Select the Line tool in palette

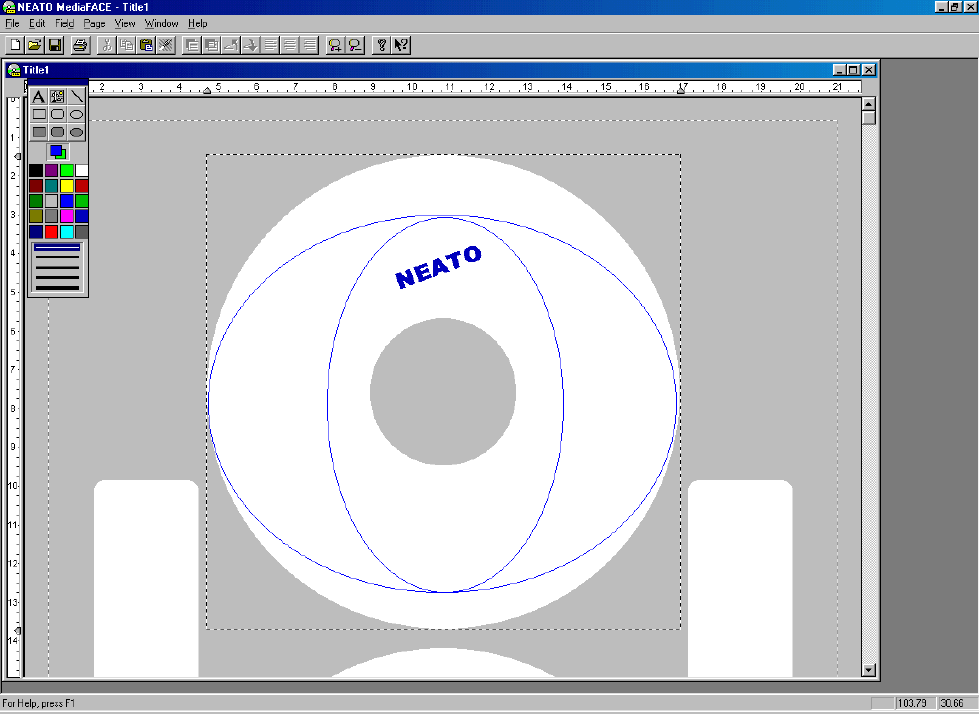[x=76, y=97]
